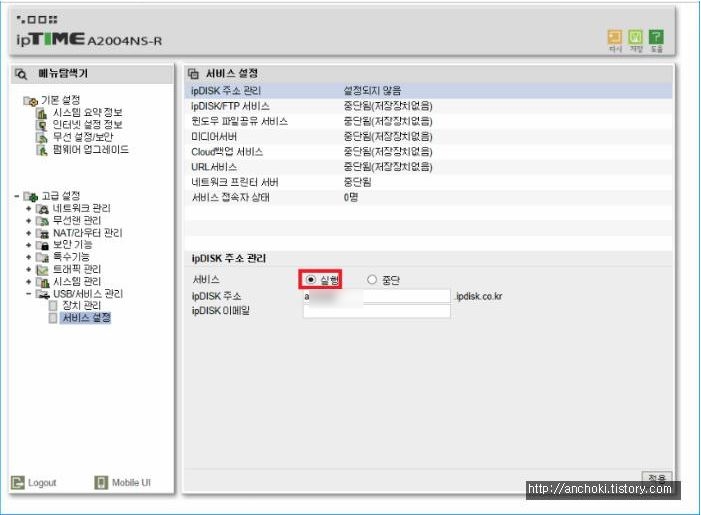The width and height of the screenshot is (701, 515).
Task: Click the 0명 connected users value
Action: 351,197
